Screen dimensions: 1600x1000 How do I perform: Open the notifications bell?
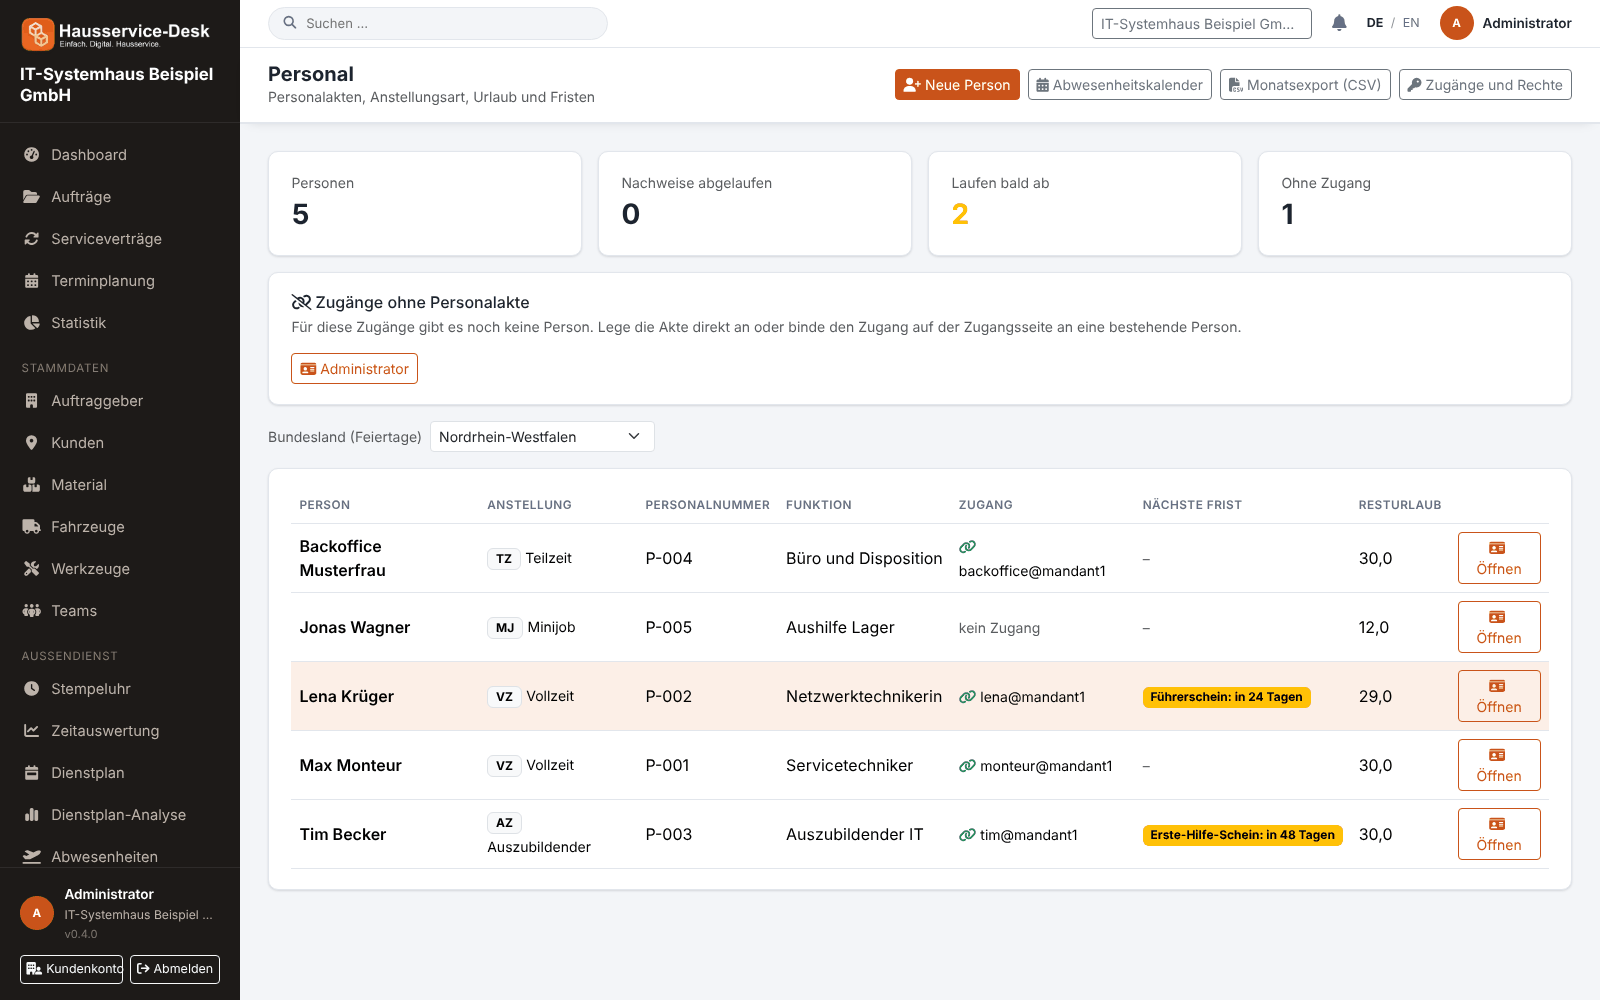click(1339, 23)
